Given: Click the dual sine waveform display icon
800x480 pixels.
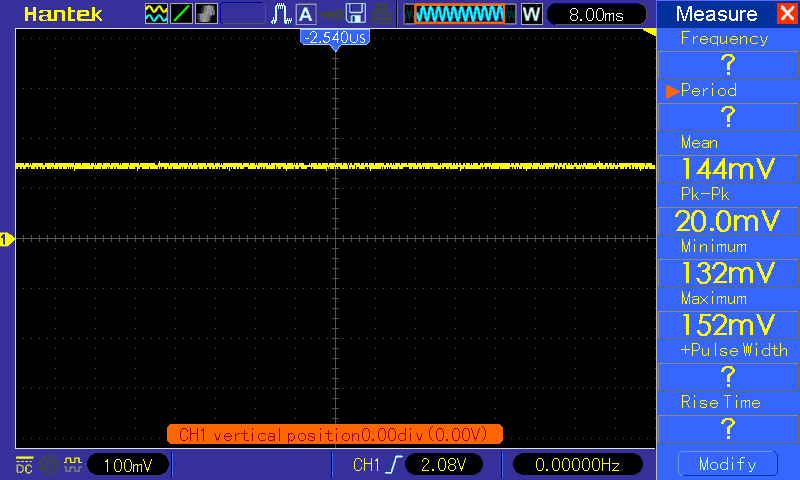Looking at the screenshot, I should pyautogui.click(x=156, y=14).
